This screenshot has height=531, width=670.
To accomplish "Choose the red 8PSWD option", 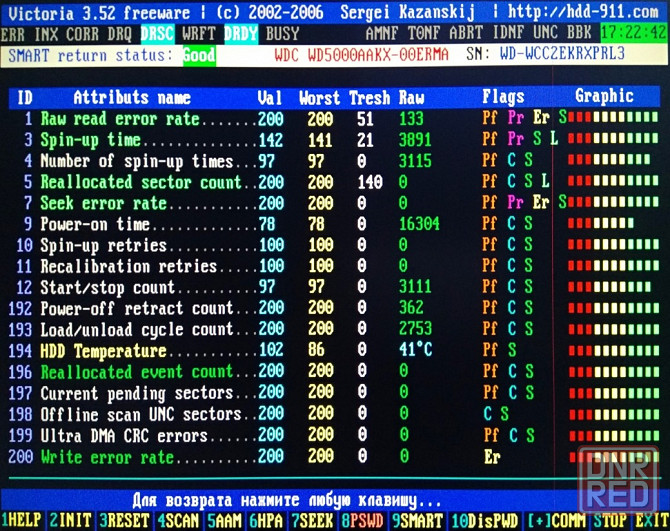I will (x=364, y=520).
